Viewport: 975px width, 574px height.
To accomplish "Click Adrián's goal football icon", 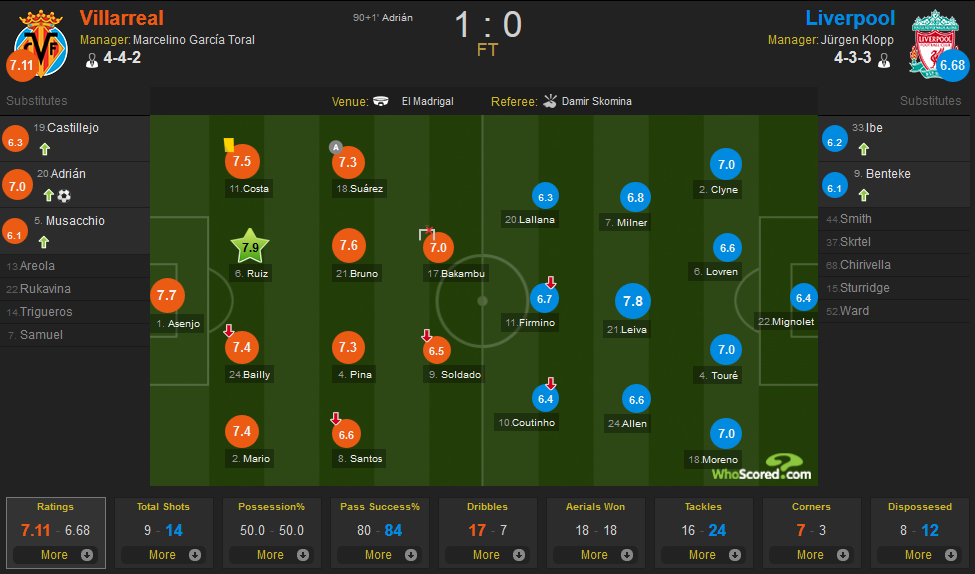I will pos(64,196).
